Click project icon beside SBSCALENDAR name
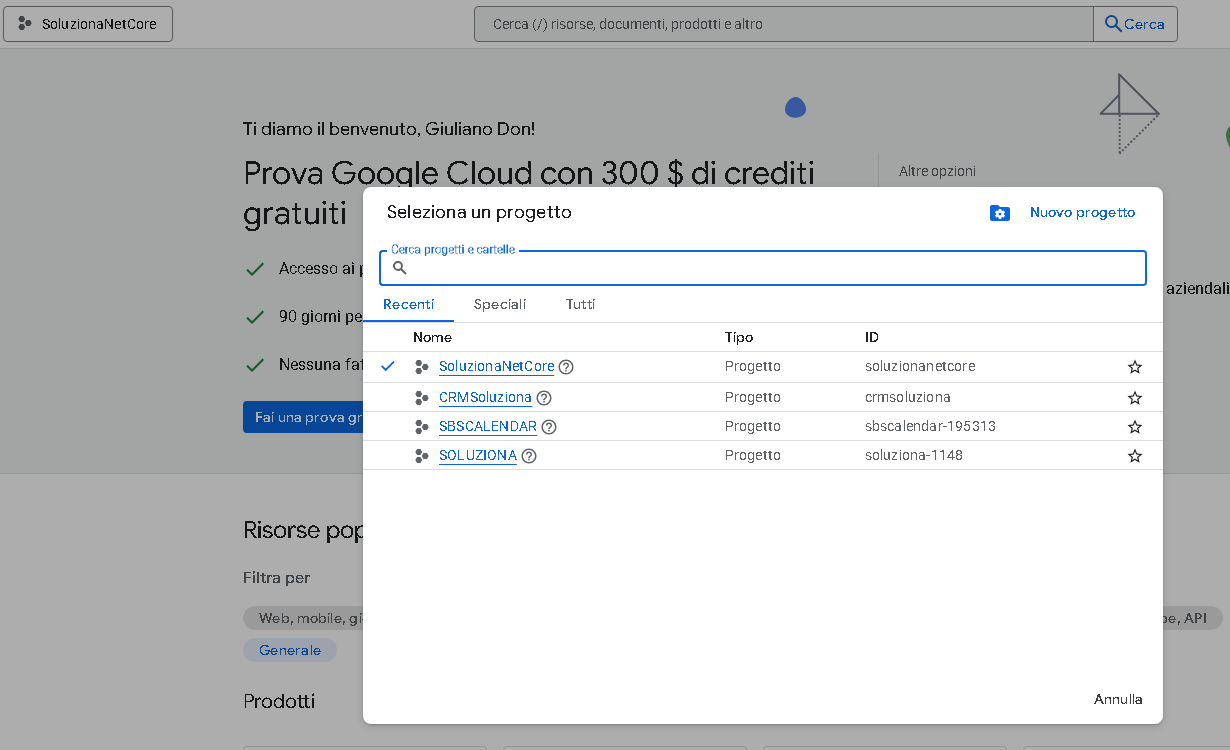 (421, 427)
